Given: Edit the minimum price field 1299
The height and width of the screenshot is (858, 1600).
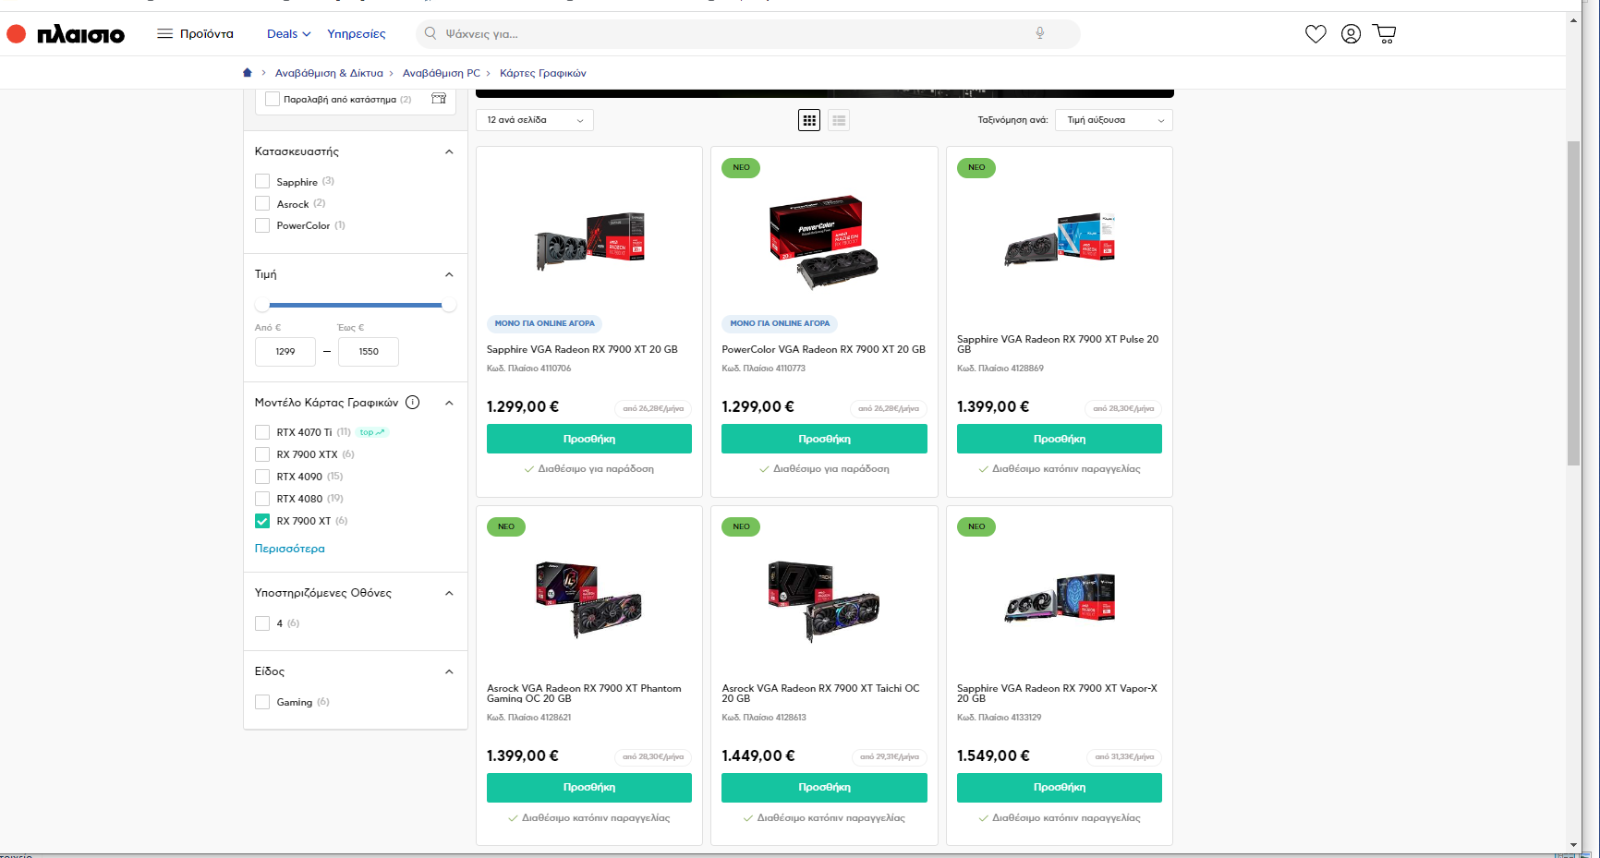Looking at the screenshot, I should pyautogui.click(x=285, y=352).
